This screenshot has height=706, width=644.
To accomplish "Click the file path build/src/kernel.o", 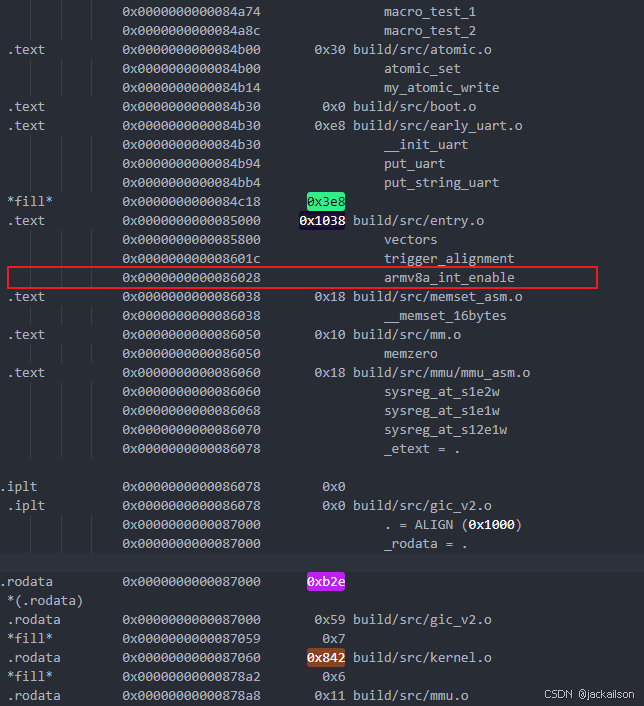I will (x=422, y=658).
